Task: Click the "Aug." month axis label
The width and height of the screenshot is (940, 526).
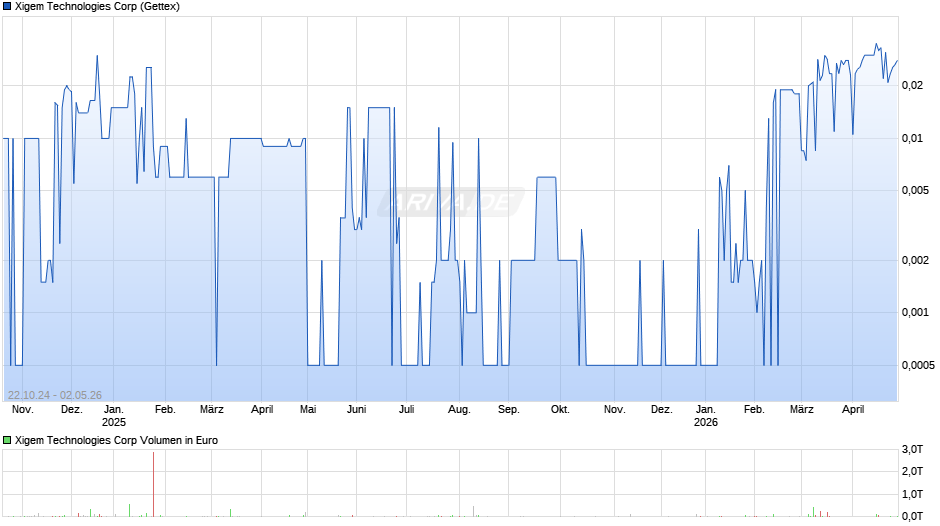Action: point(459,410)
